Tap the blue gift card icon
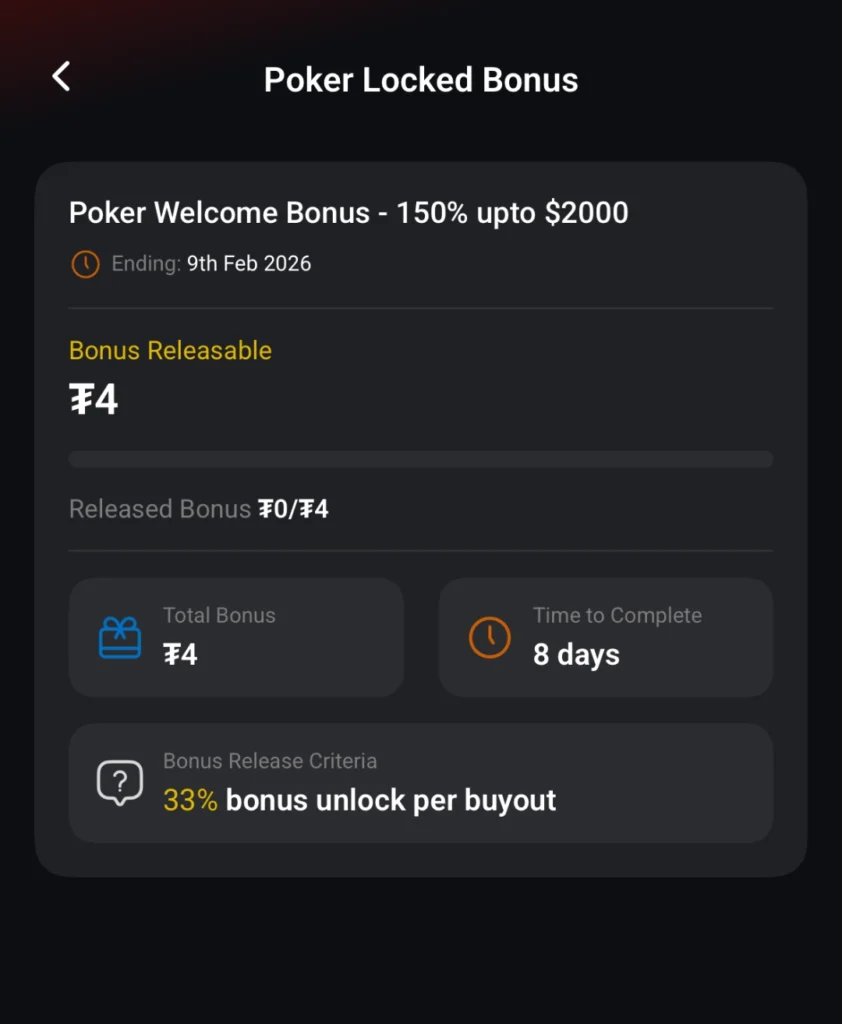 point(120,637)
